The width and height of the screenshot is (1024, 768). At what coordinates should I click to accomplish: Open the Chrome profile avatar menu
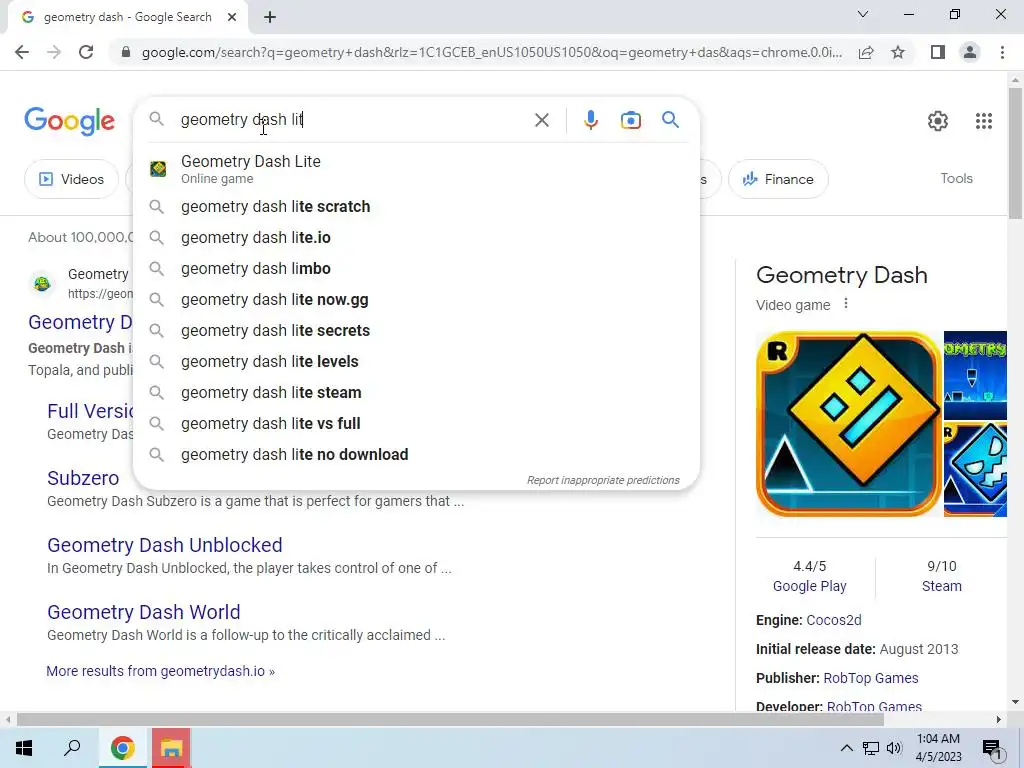(x=970, y=52)
